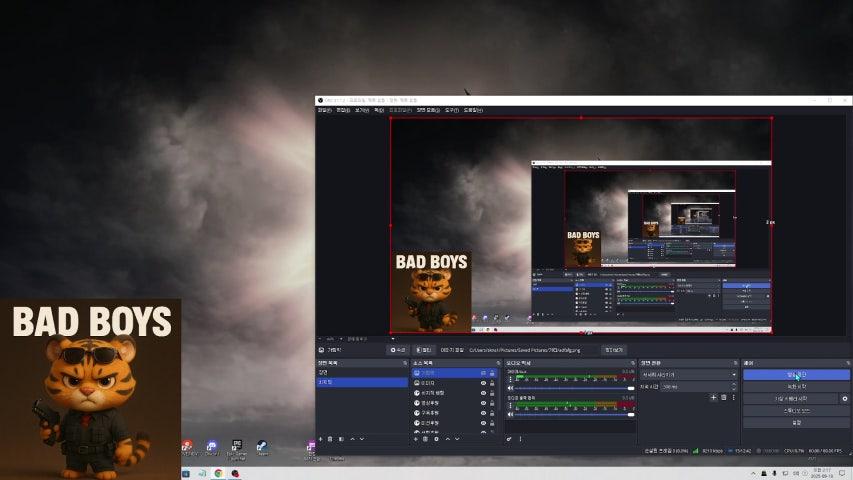Hide the 영상후원 source with eye icon

[x=483, y=403]
